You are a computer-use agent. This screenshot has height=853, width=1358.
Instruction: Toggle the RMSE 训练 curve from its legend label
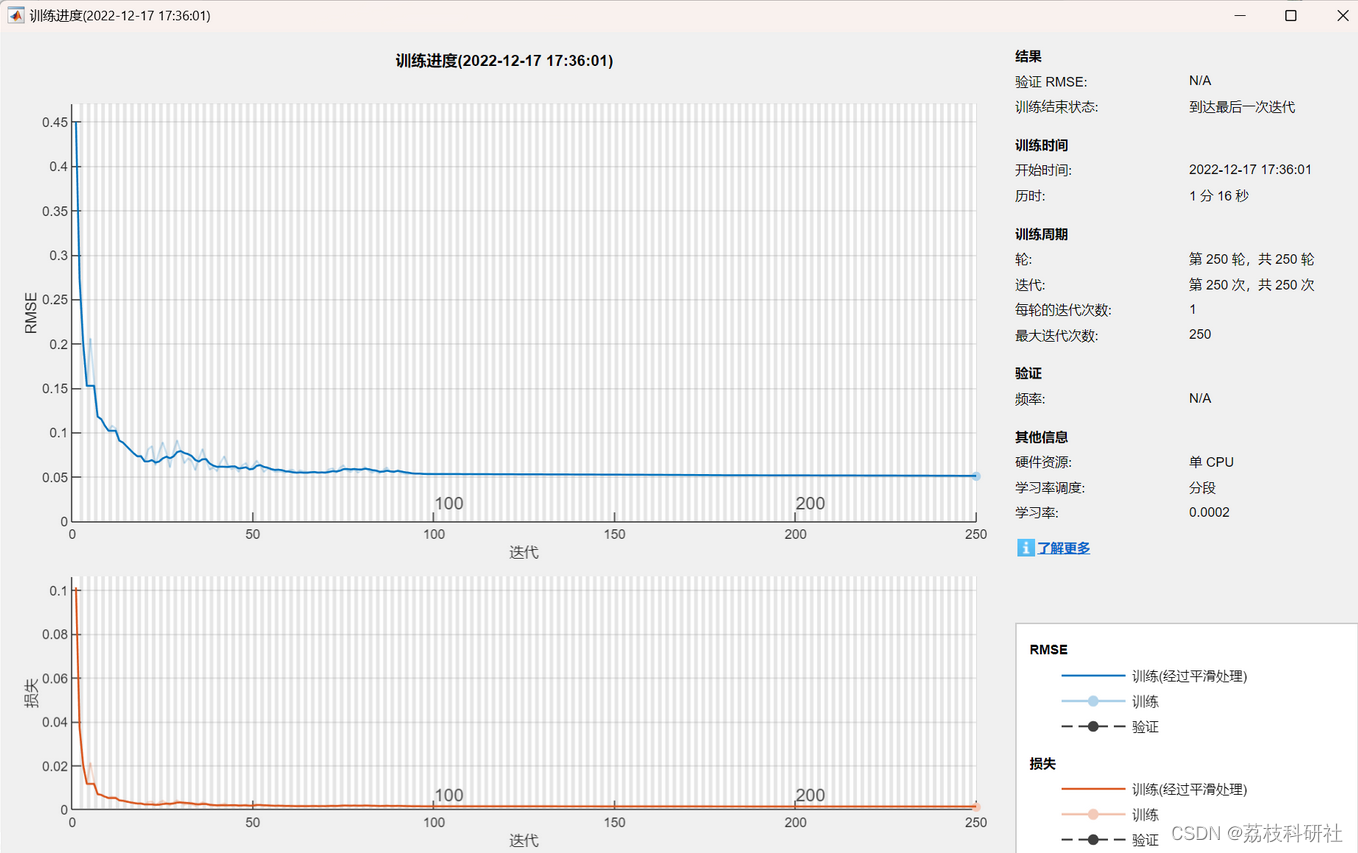click(1145, 701)
